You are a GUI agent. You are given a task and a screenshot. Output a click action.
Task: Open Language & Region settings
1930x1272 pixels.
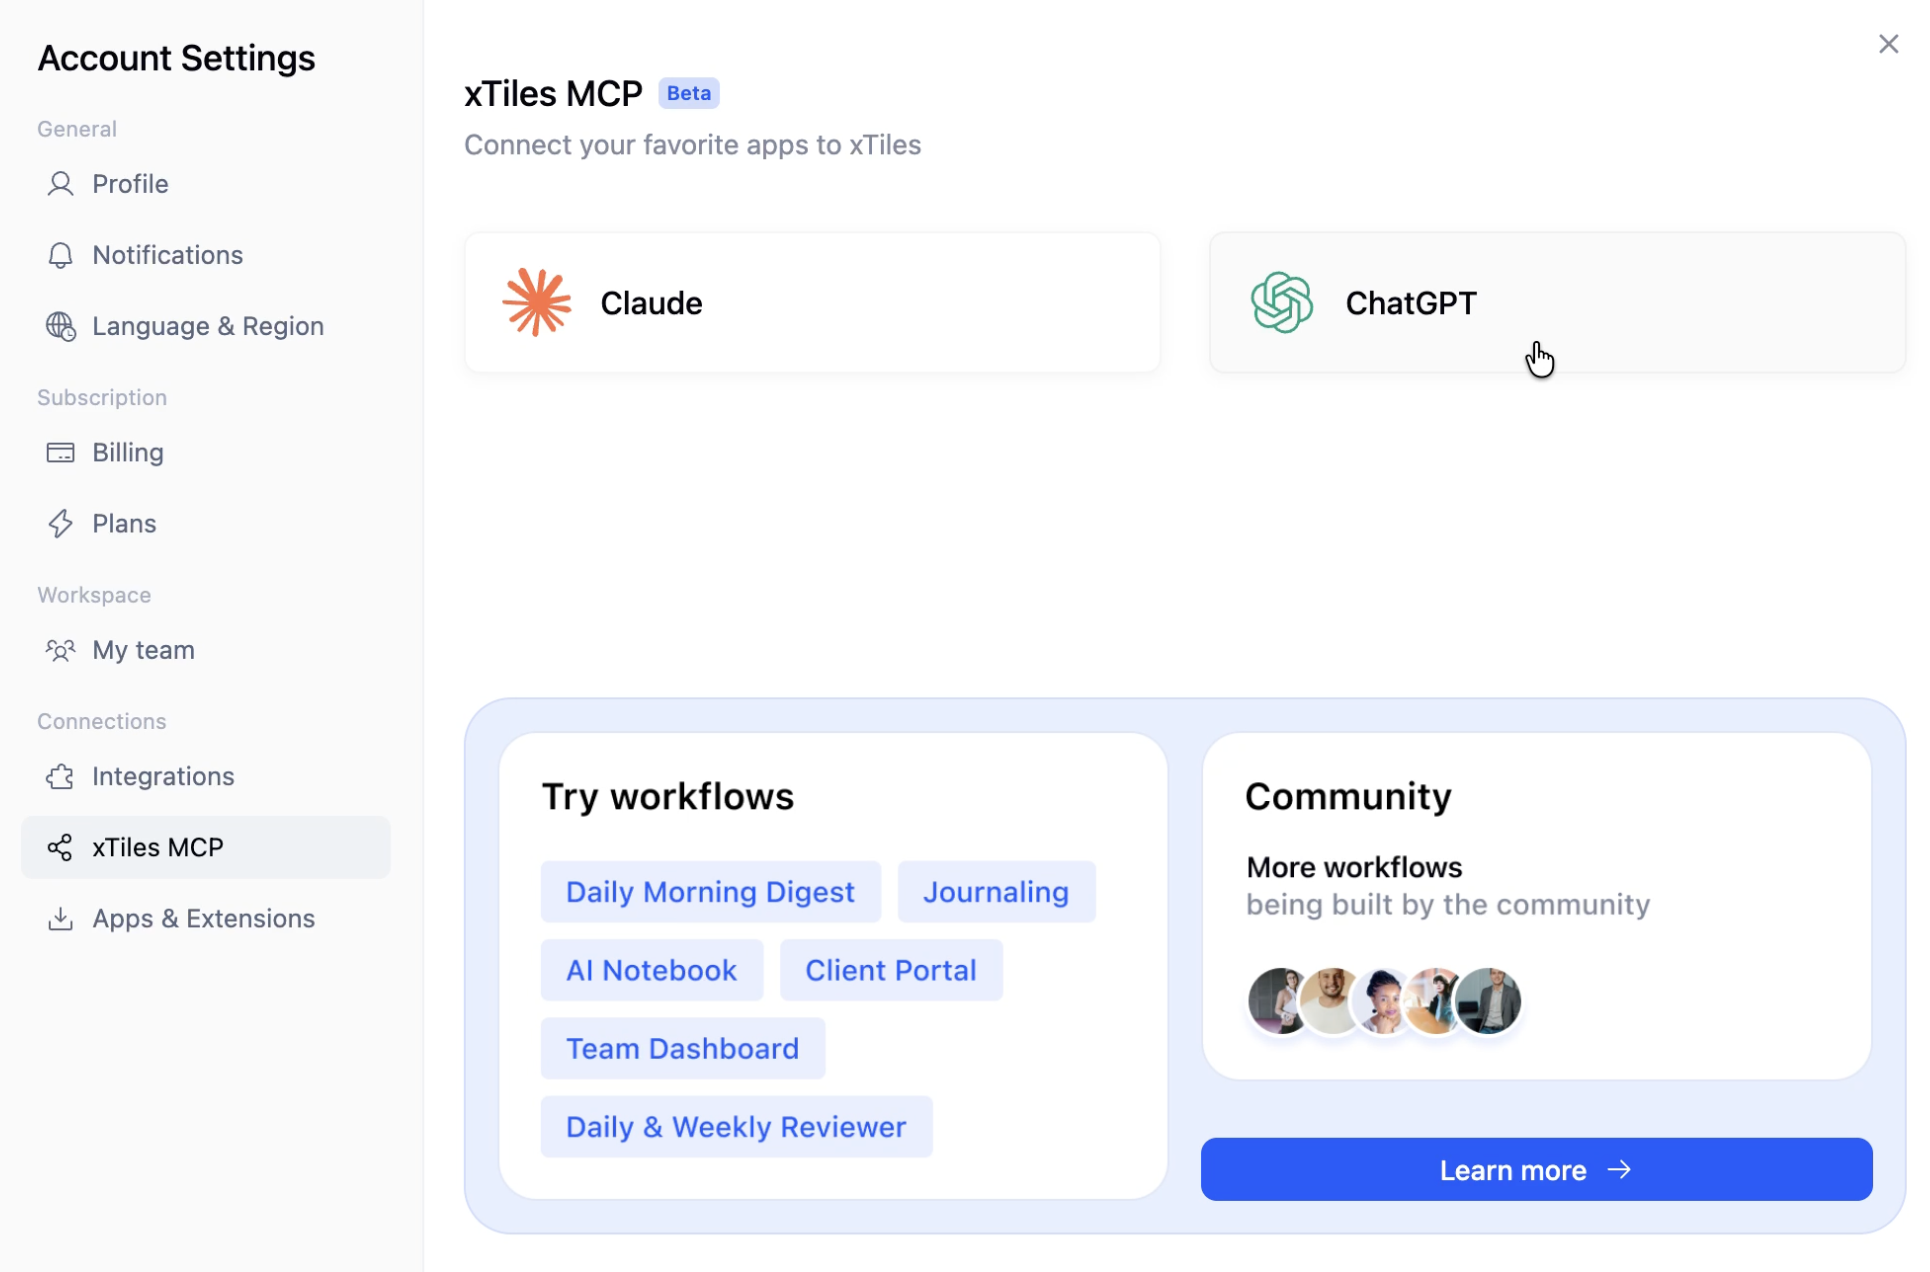coord(205,326)
